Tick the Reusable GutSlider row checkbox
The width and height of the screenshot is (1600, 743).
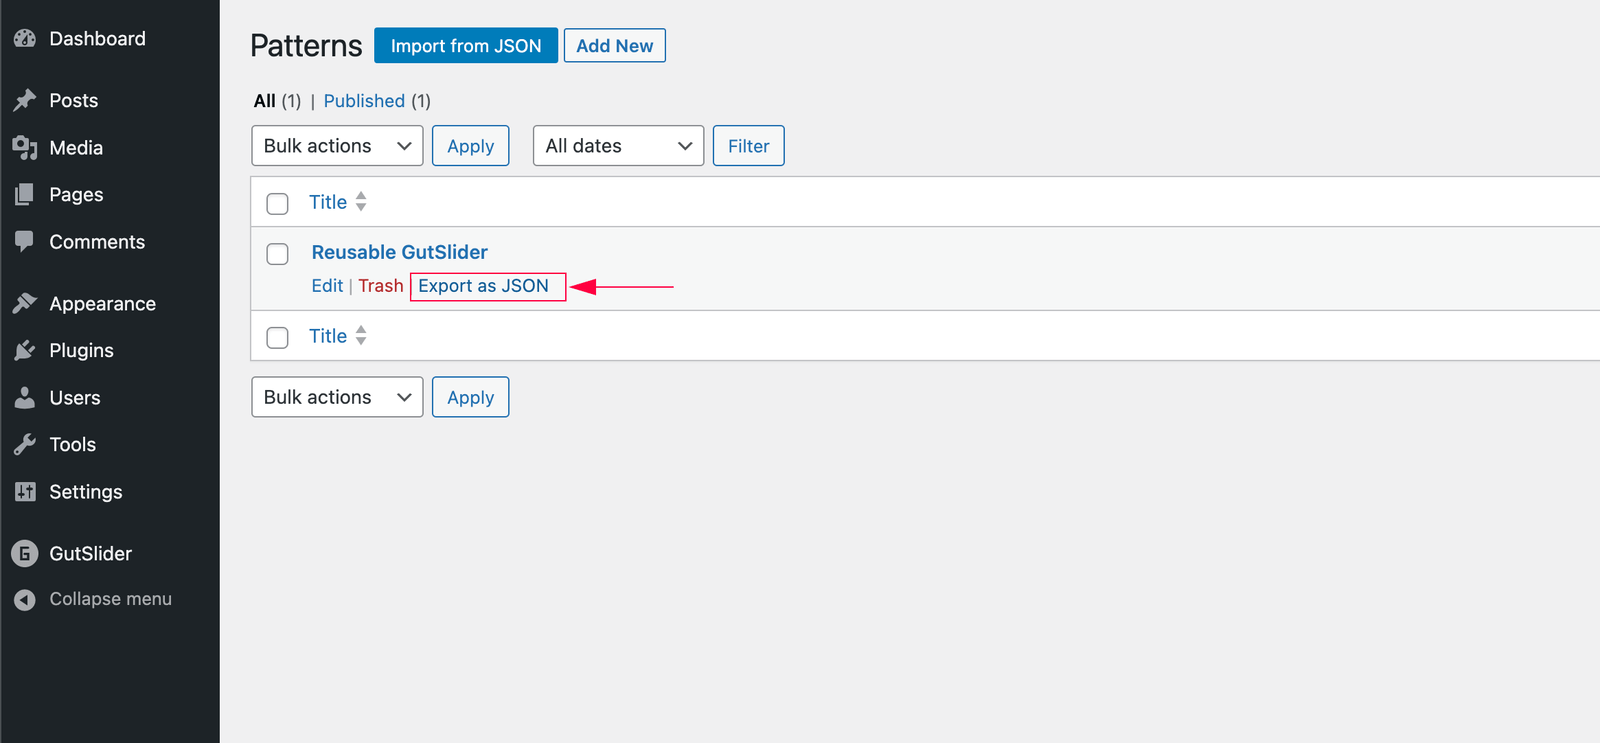pos(278,254)
